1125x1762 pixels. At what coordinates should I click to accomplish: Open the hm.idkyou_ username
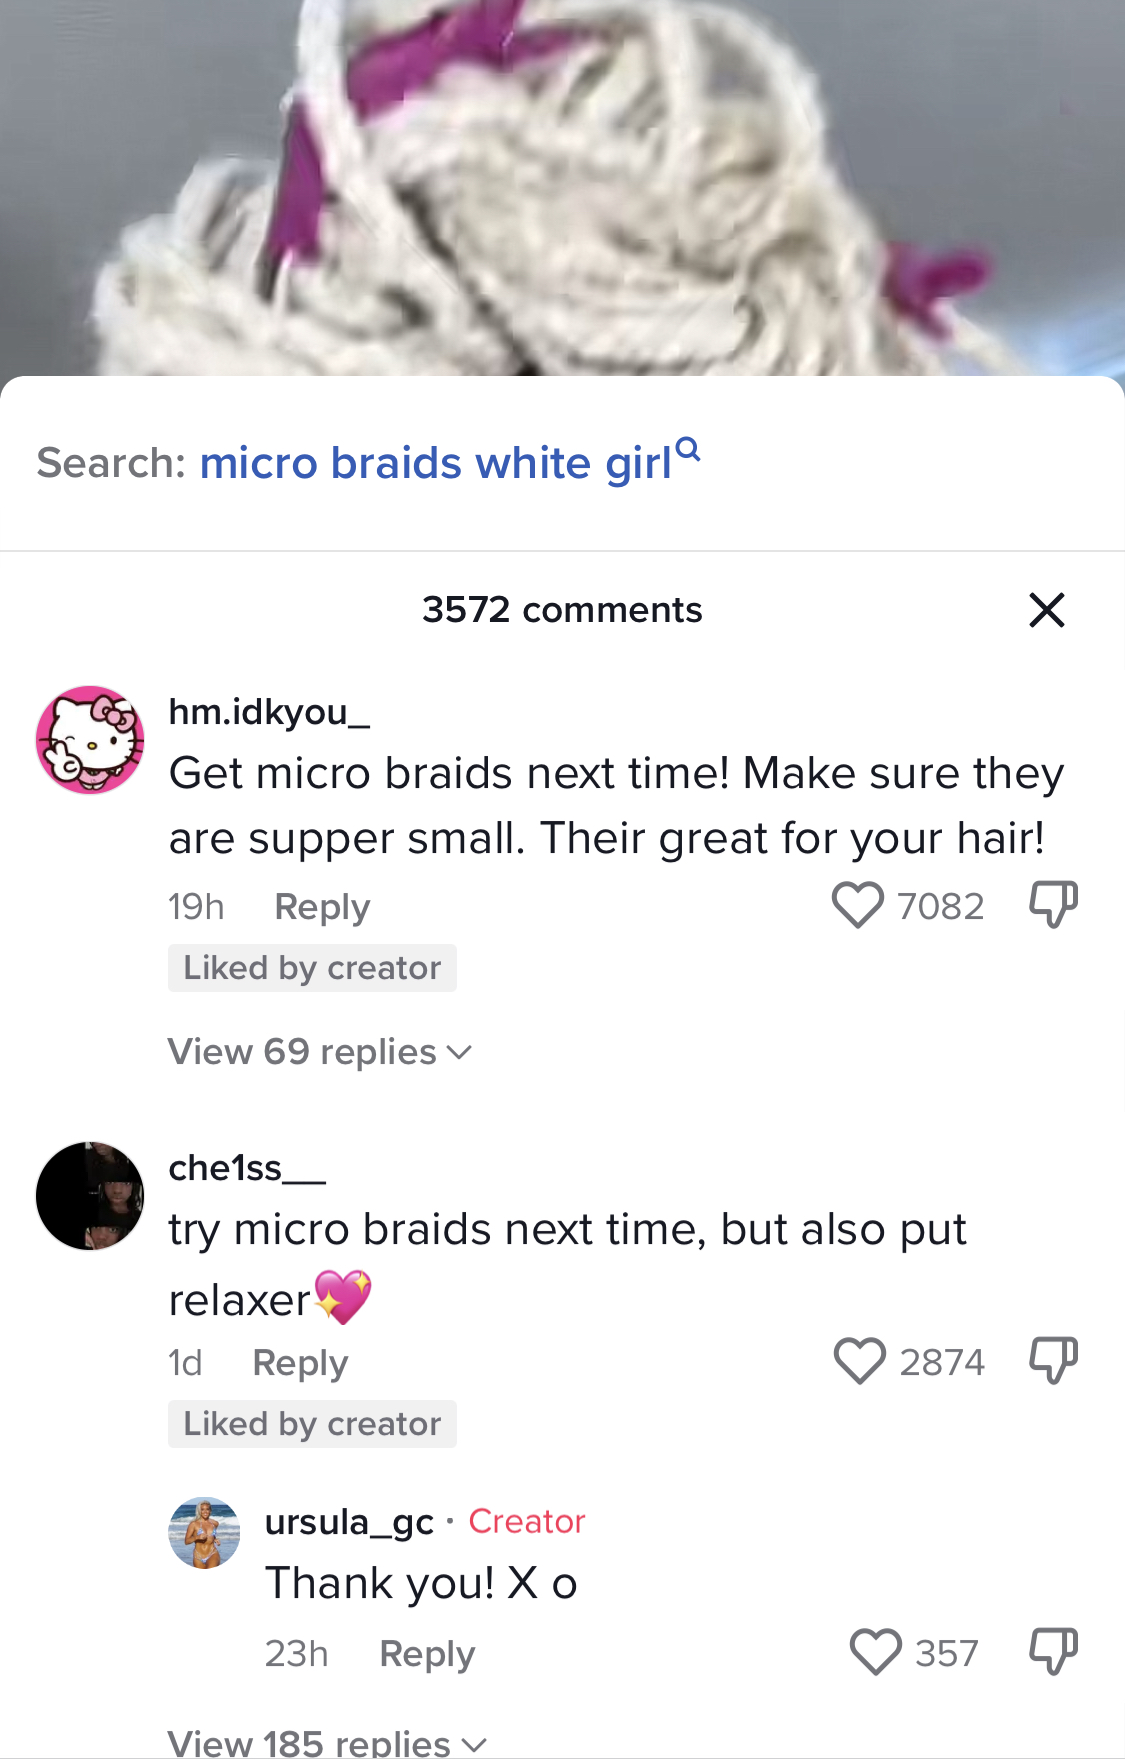269,712
